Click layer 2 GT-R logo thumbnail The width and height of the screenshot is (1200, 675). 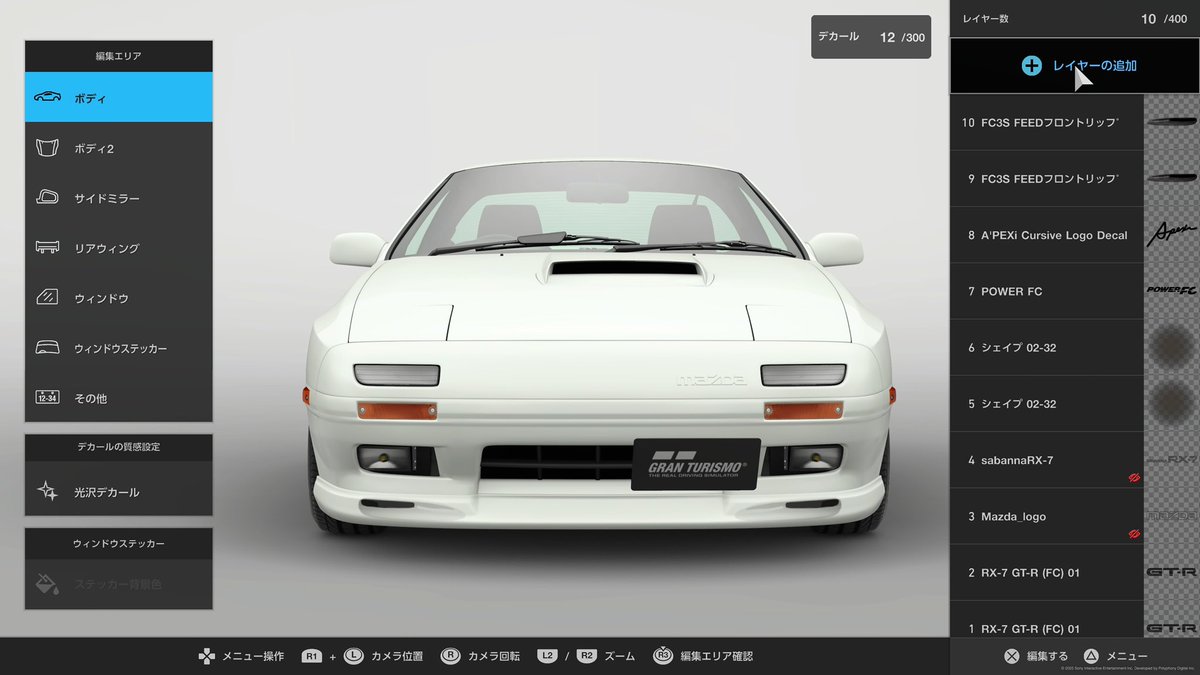[1171, 572]
